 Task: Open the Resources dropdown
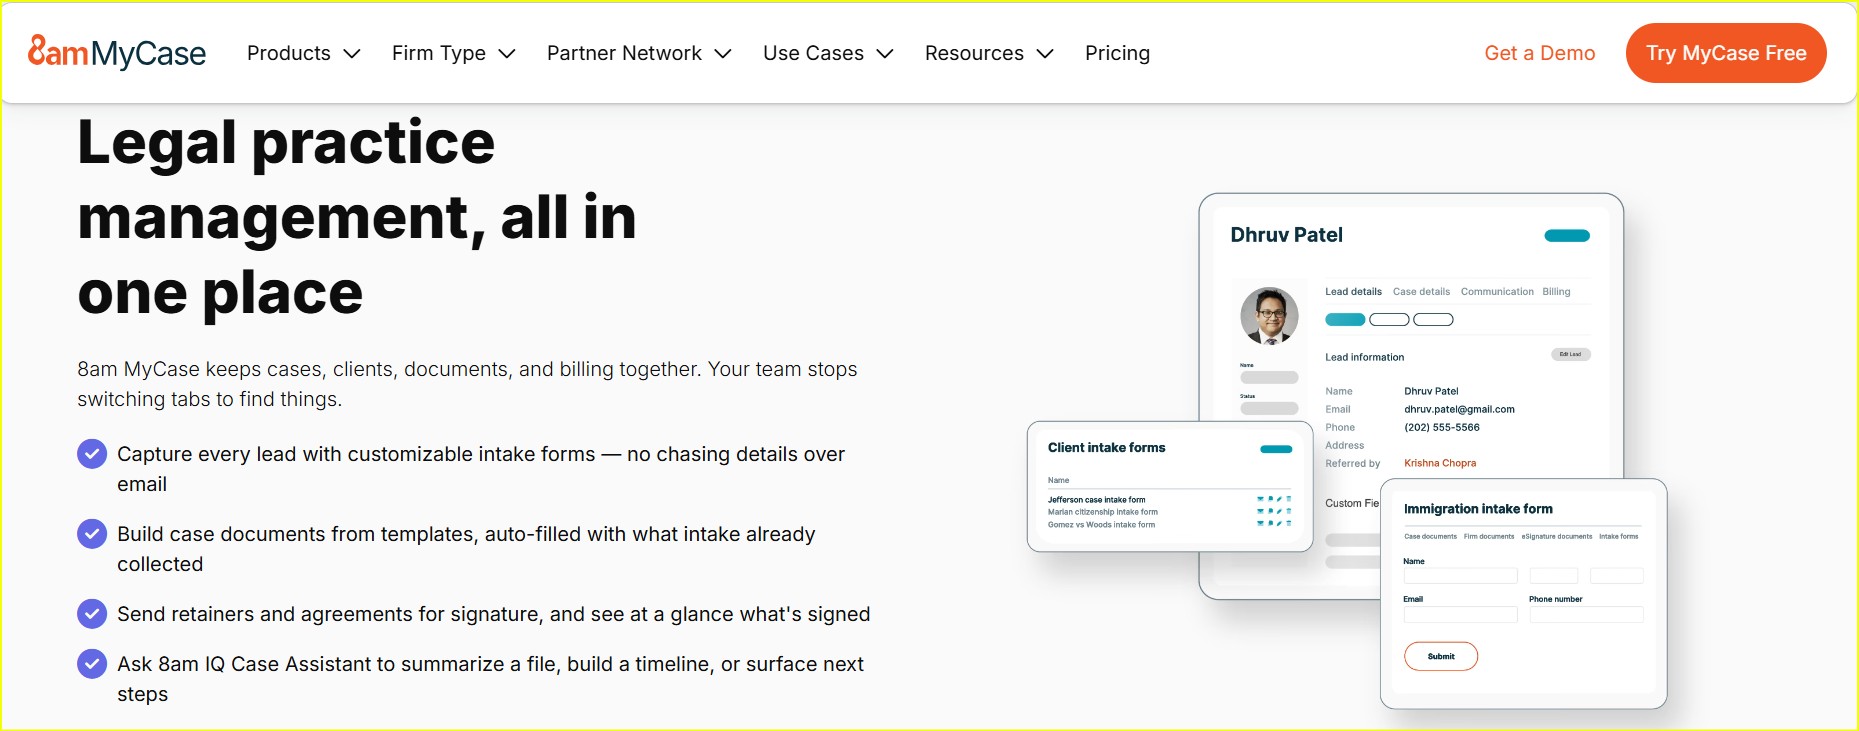tap(989, 53)
